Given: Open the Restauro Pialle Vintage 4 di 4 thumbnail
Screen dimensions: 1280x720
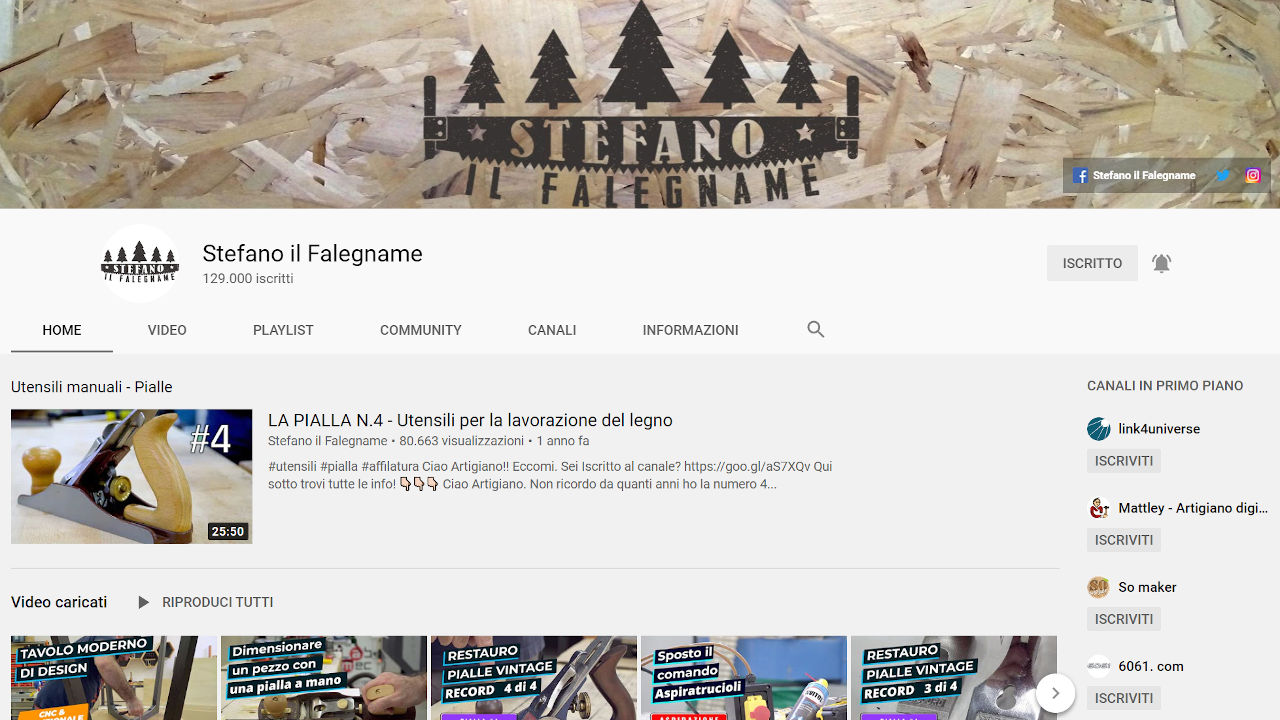Looking at the screenshot, I should (x=534, y=678).
